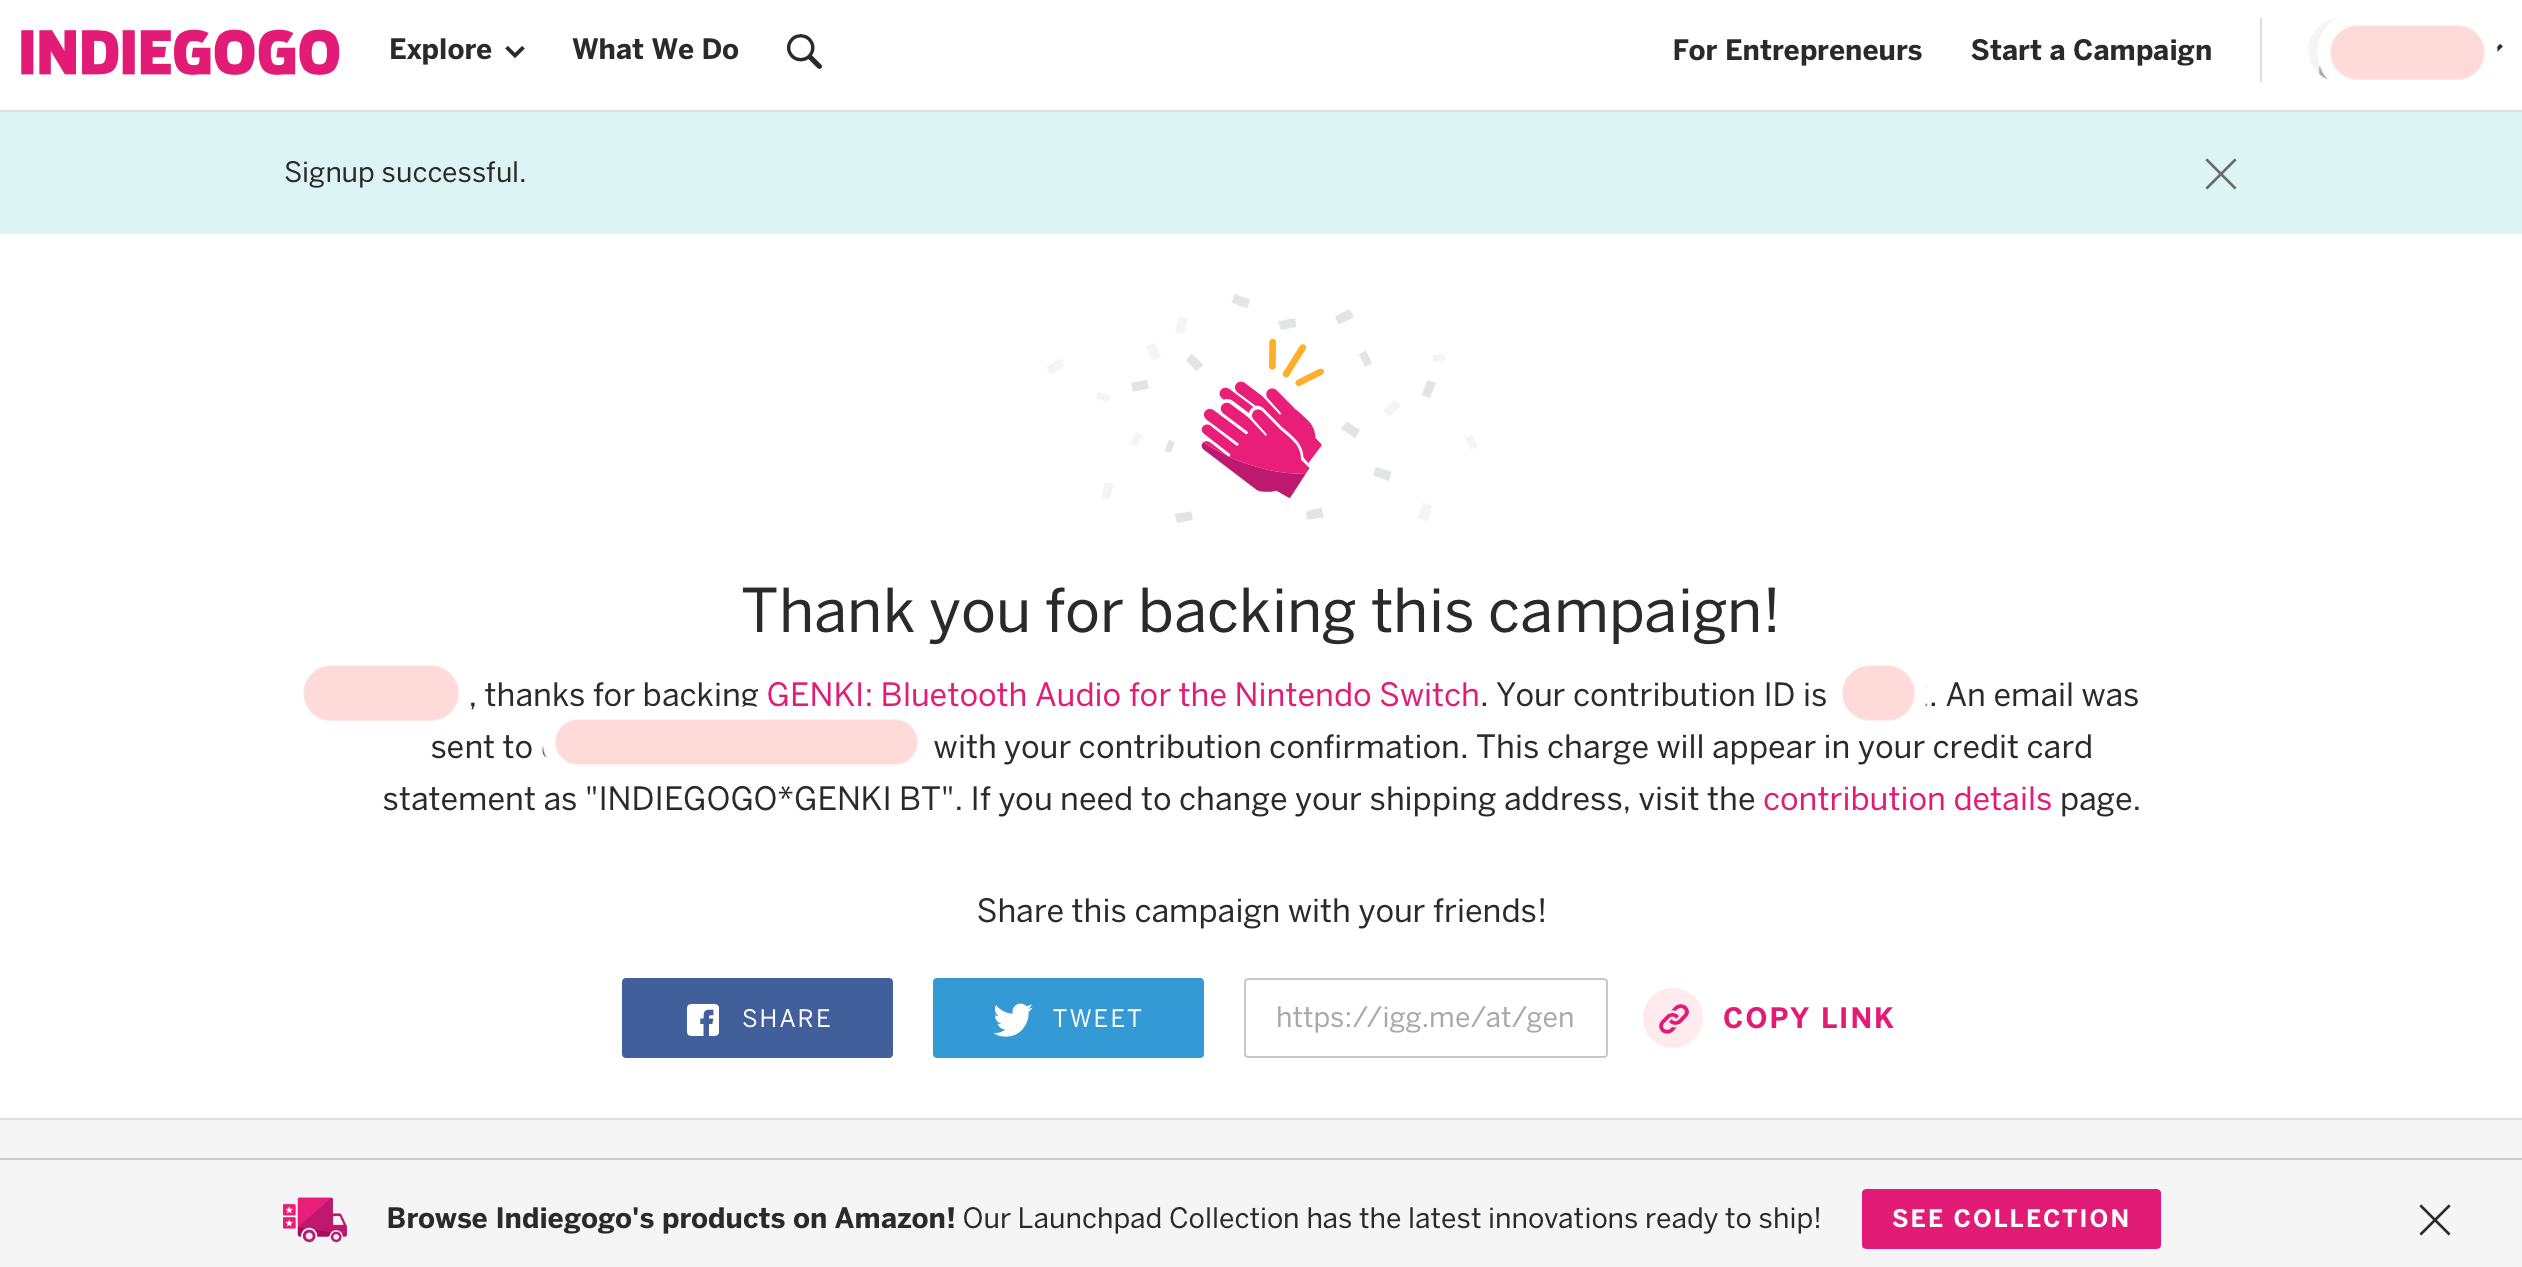2522x1267 pixels.
Task: Open What We Do page
Action: tap(655, 50)
